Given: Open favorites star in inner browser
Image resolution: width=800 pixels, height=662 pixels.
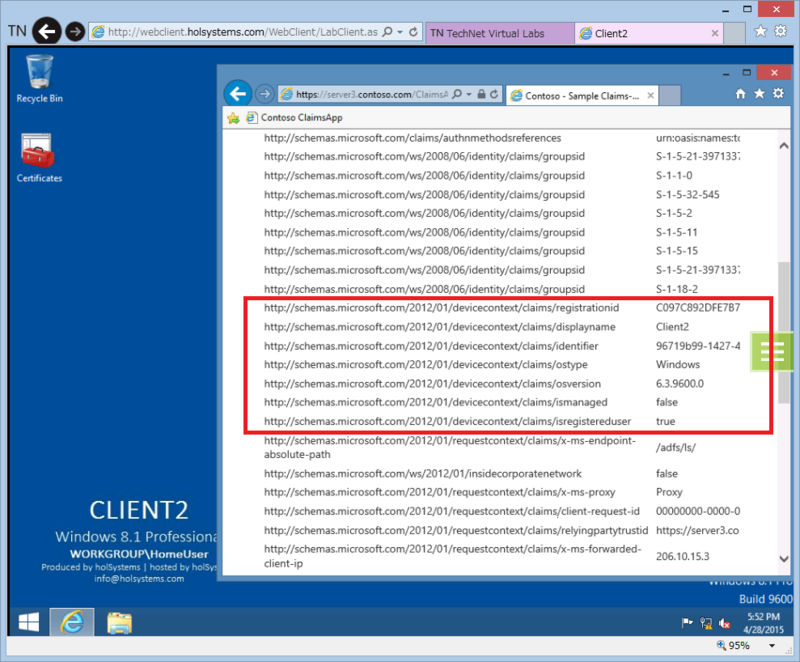Looking at the screenshot, I should pyautogui.click(x=759, y=93).
